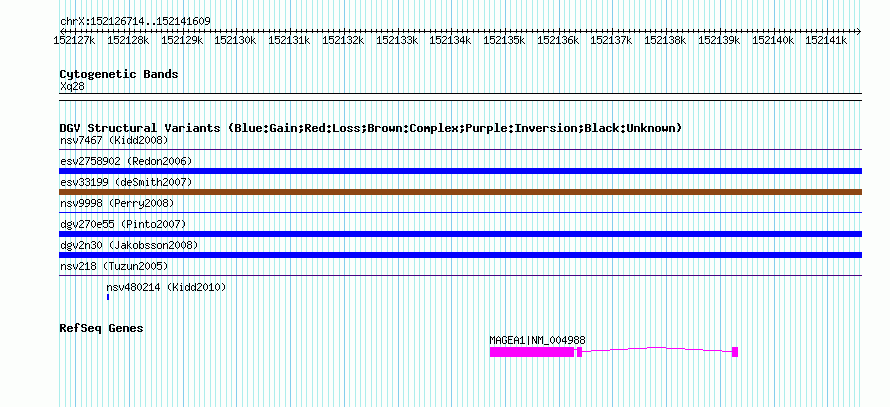Select the esv33199 (deSmith2007) variant label
Screen dimensions: 890x407
(126, 182)
